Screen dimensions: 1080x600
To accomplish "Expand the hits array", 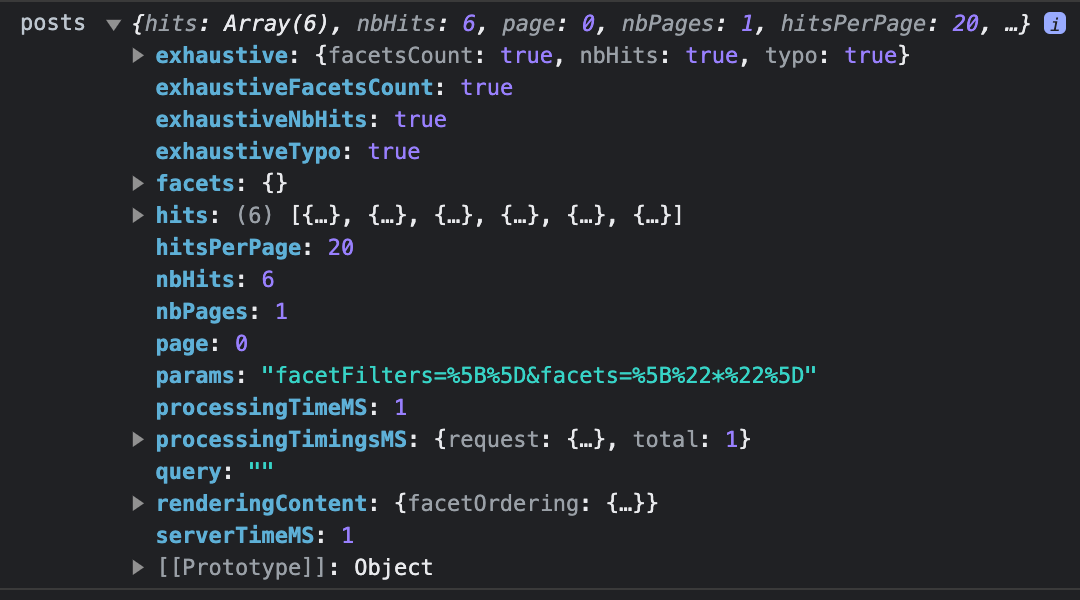I will (x=138, y=215).
